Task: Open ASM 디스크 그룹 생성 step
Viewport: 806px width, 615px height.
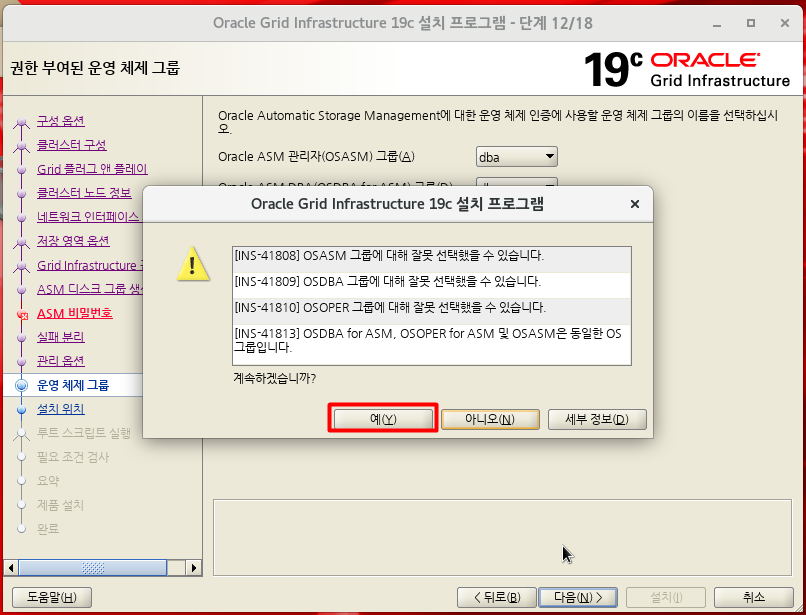Action: pos(89,289)
